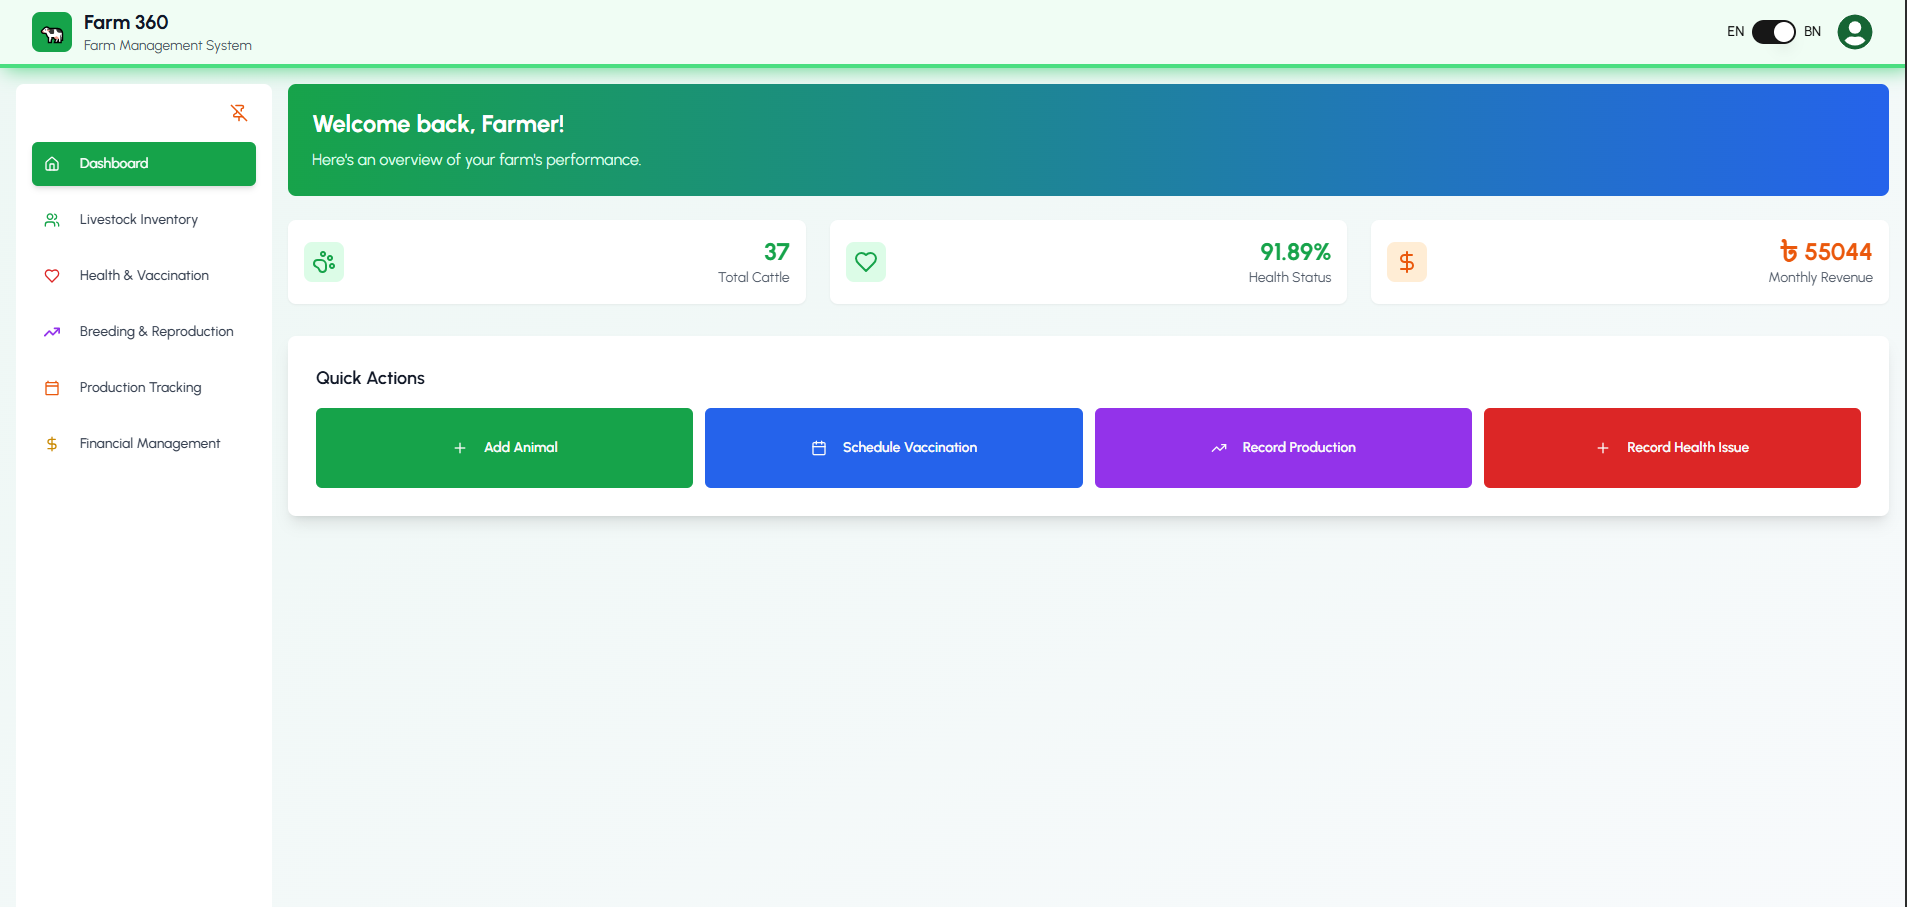Viewport: 1907px width, 907px height.
Task: Click the heart icon on Health Status card
Action: pyautogui.click(x=866, y=261)
